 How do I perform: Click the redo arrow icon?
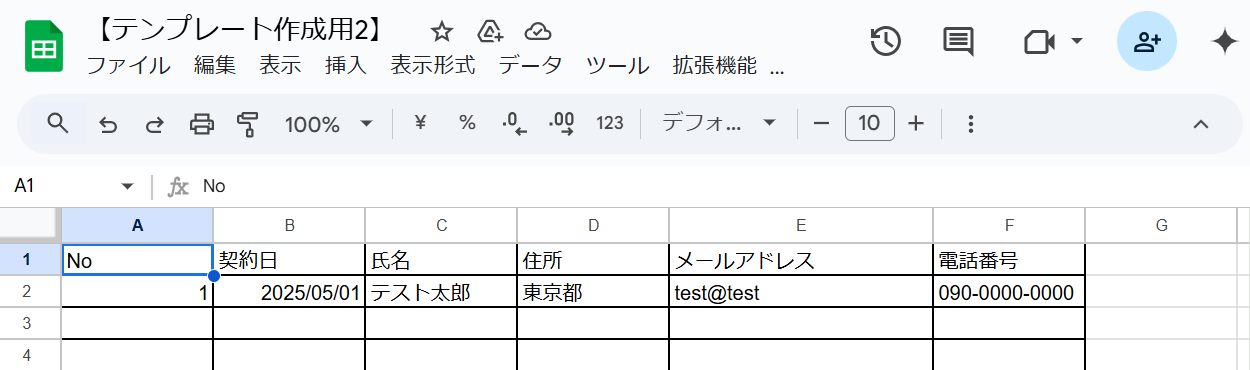[155, 124]
